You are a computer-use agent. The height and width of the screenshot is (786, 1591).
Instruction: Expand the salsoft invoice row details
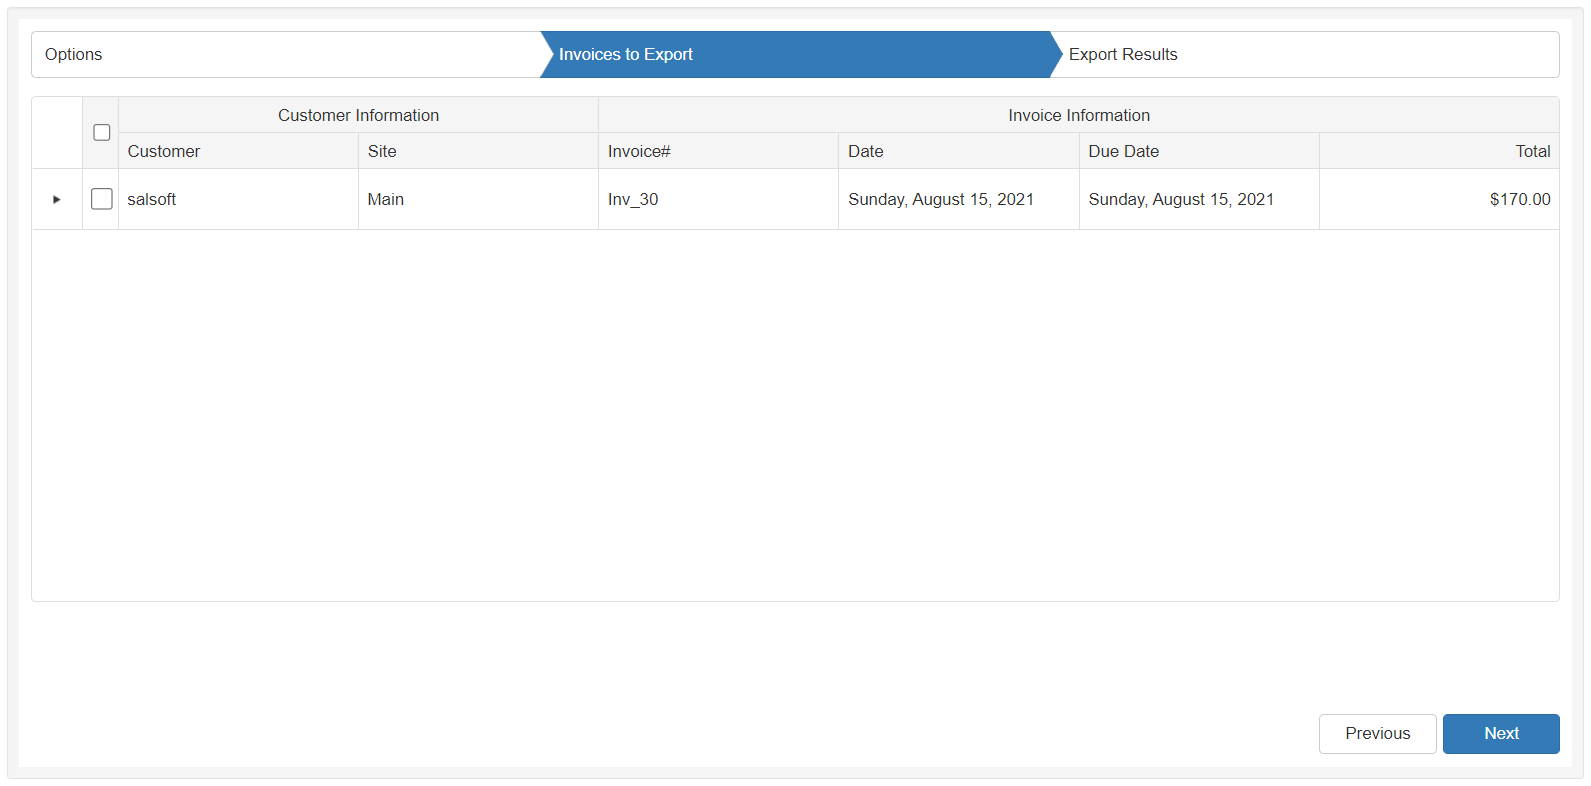56,200
